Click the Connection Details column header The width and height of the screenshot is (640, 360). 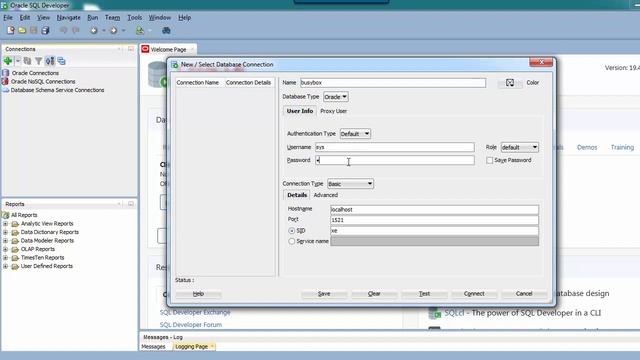point(248,82)
